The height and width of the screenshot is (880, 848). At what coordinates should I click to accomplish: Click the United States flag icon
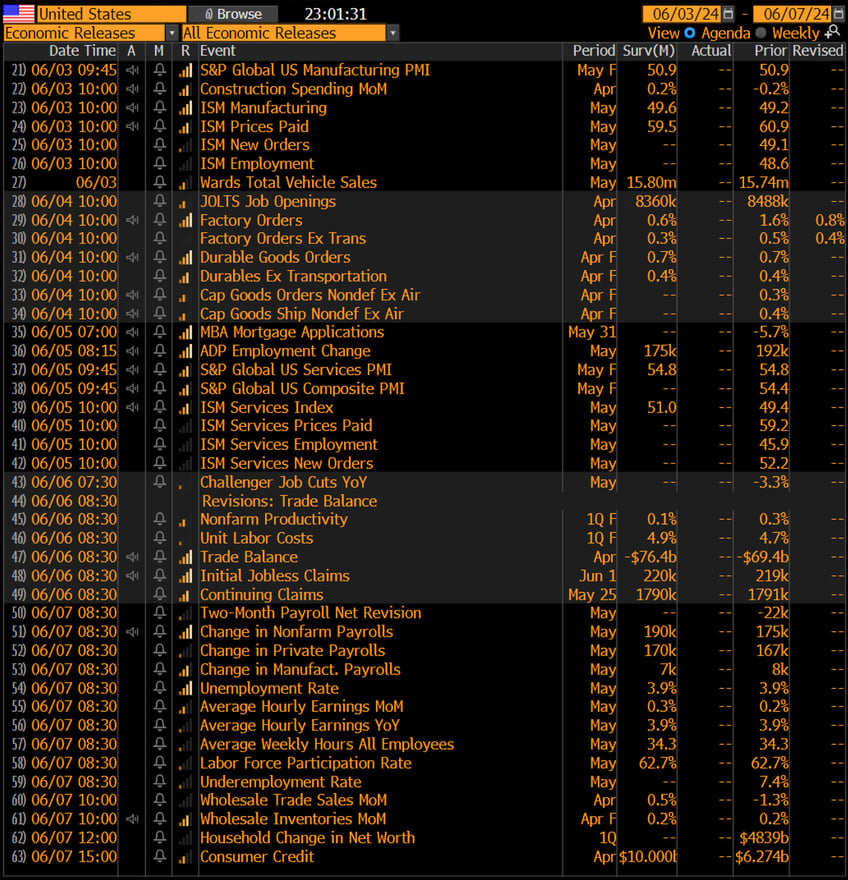pos(19,13)
